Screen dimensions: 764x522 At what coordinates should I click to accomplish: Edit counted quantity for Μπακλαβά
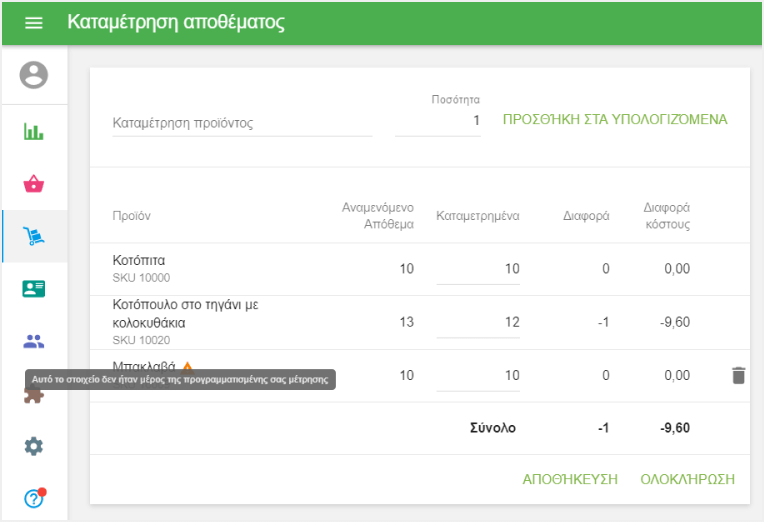(478, 376)
